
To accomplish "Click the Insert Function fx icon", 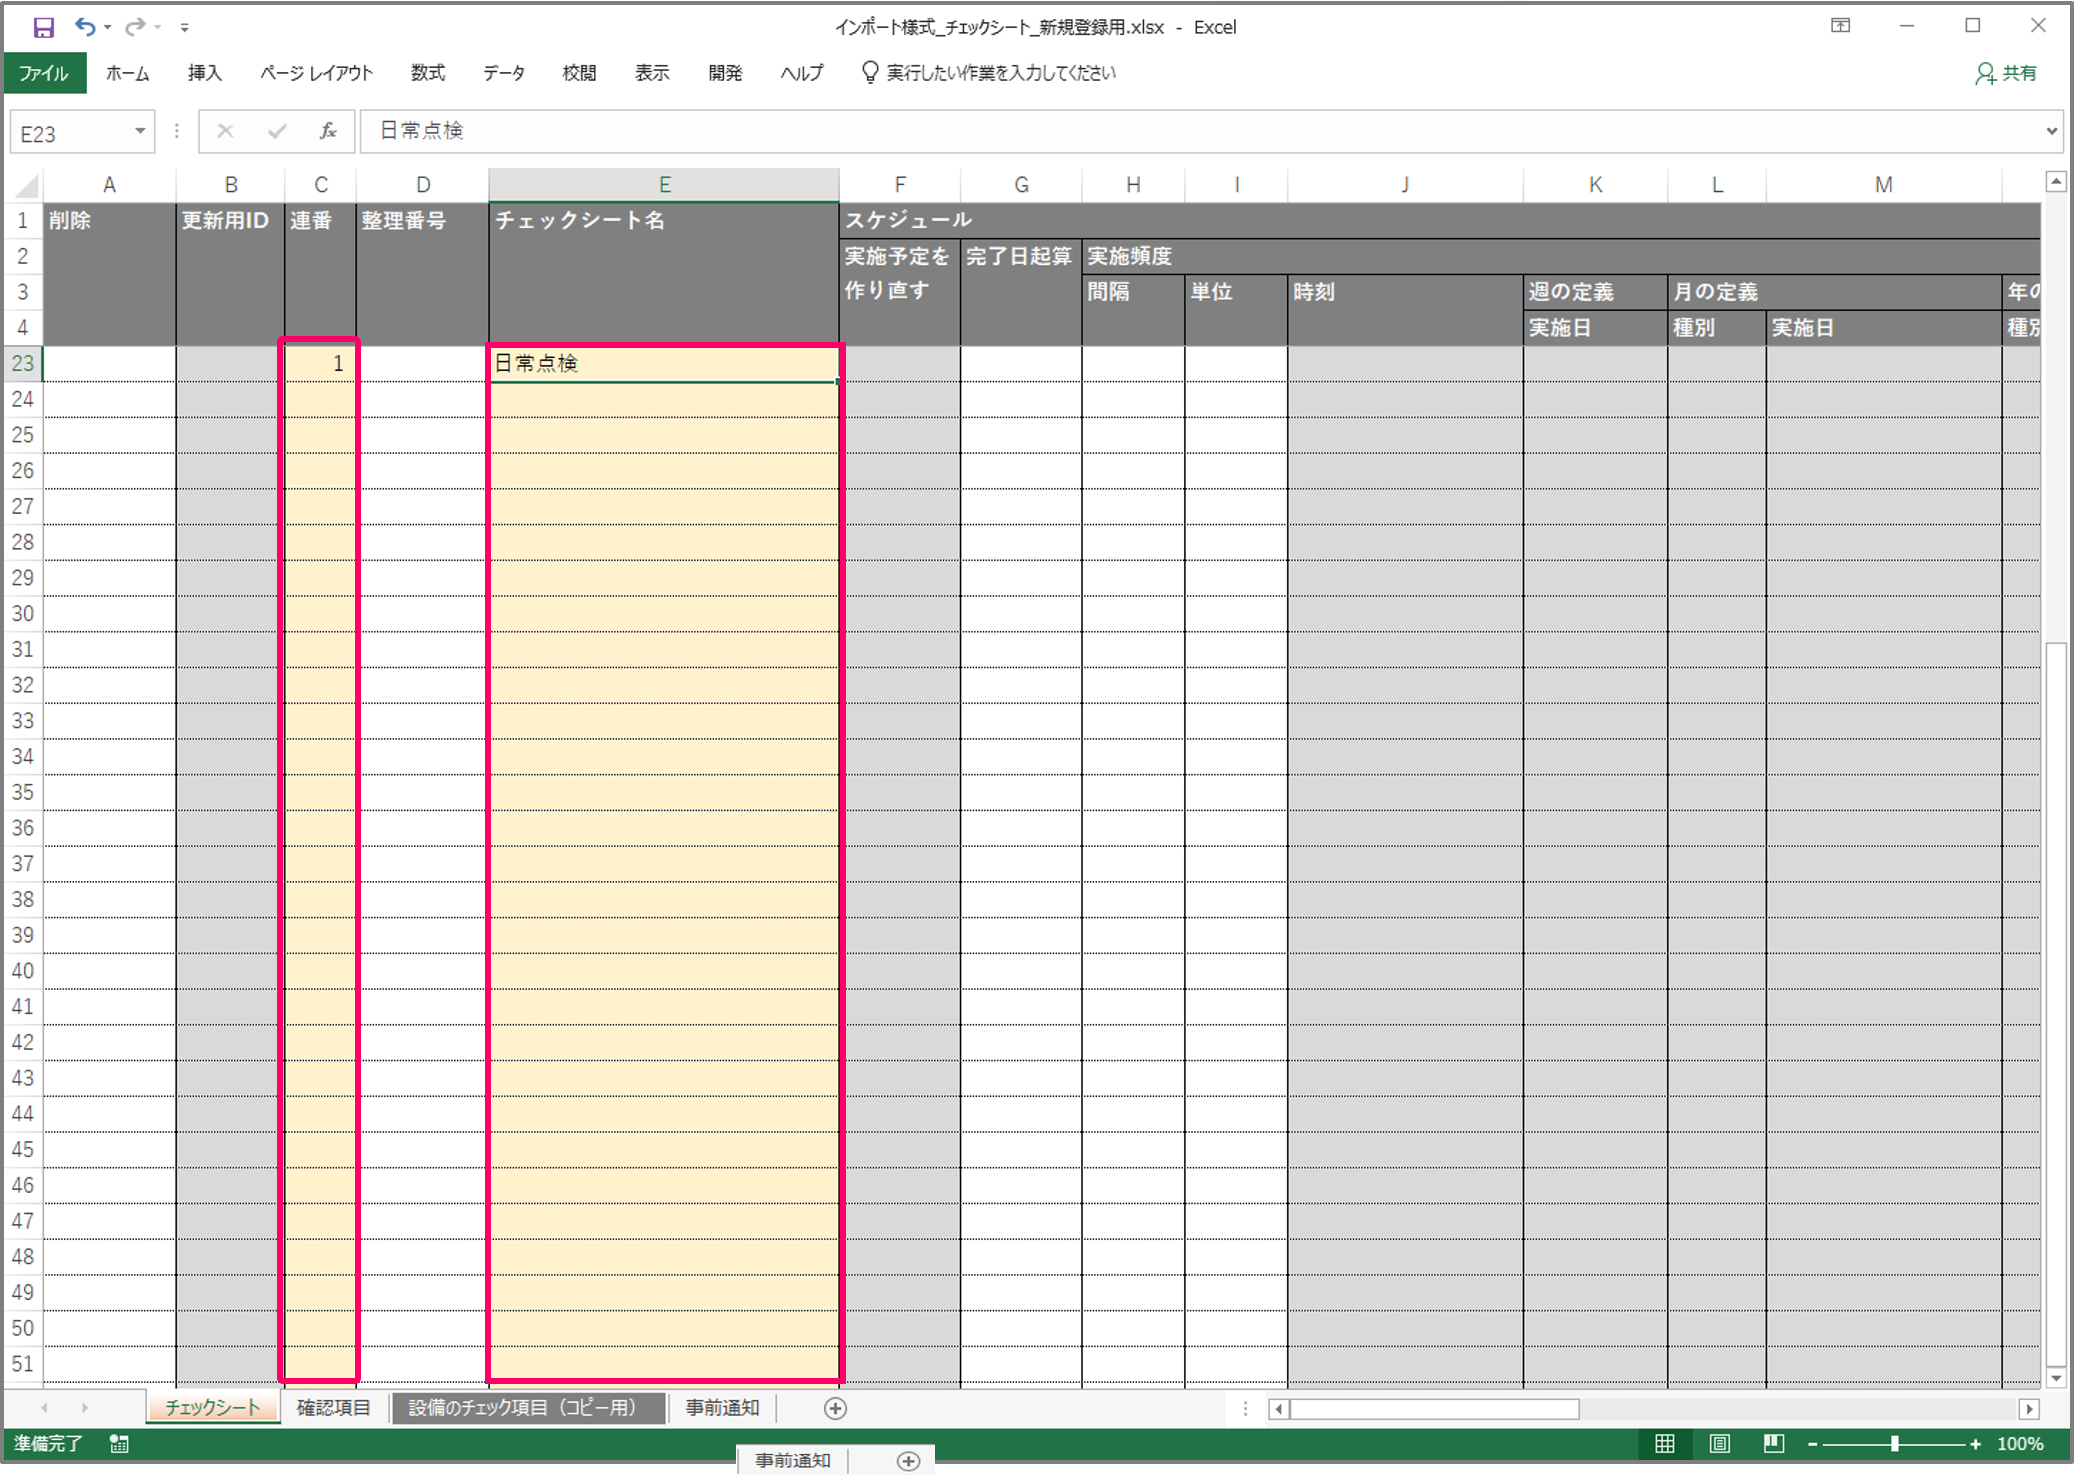I will click(327, 131).
